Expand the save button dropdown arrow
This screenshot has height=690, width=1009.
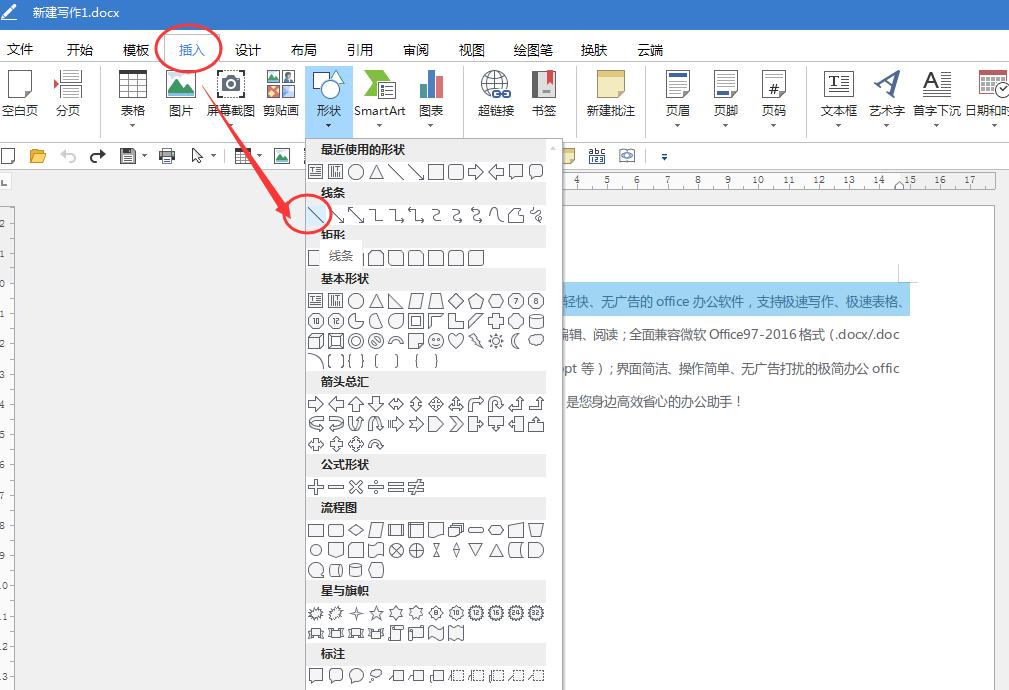pyautogui.click(x=146, y=155)
